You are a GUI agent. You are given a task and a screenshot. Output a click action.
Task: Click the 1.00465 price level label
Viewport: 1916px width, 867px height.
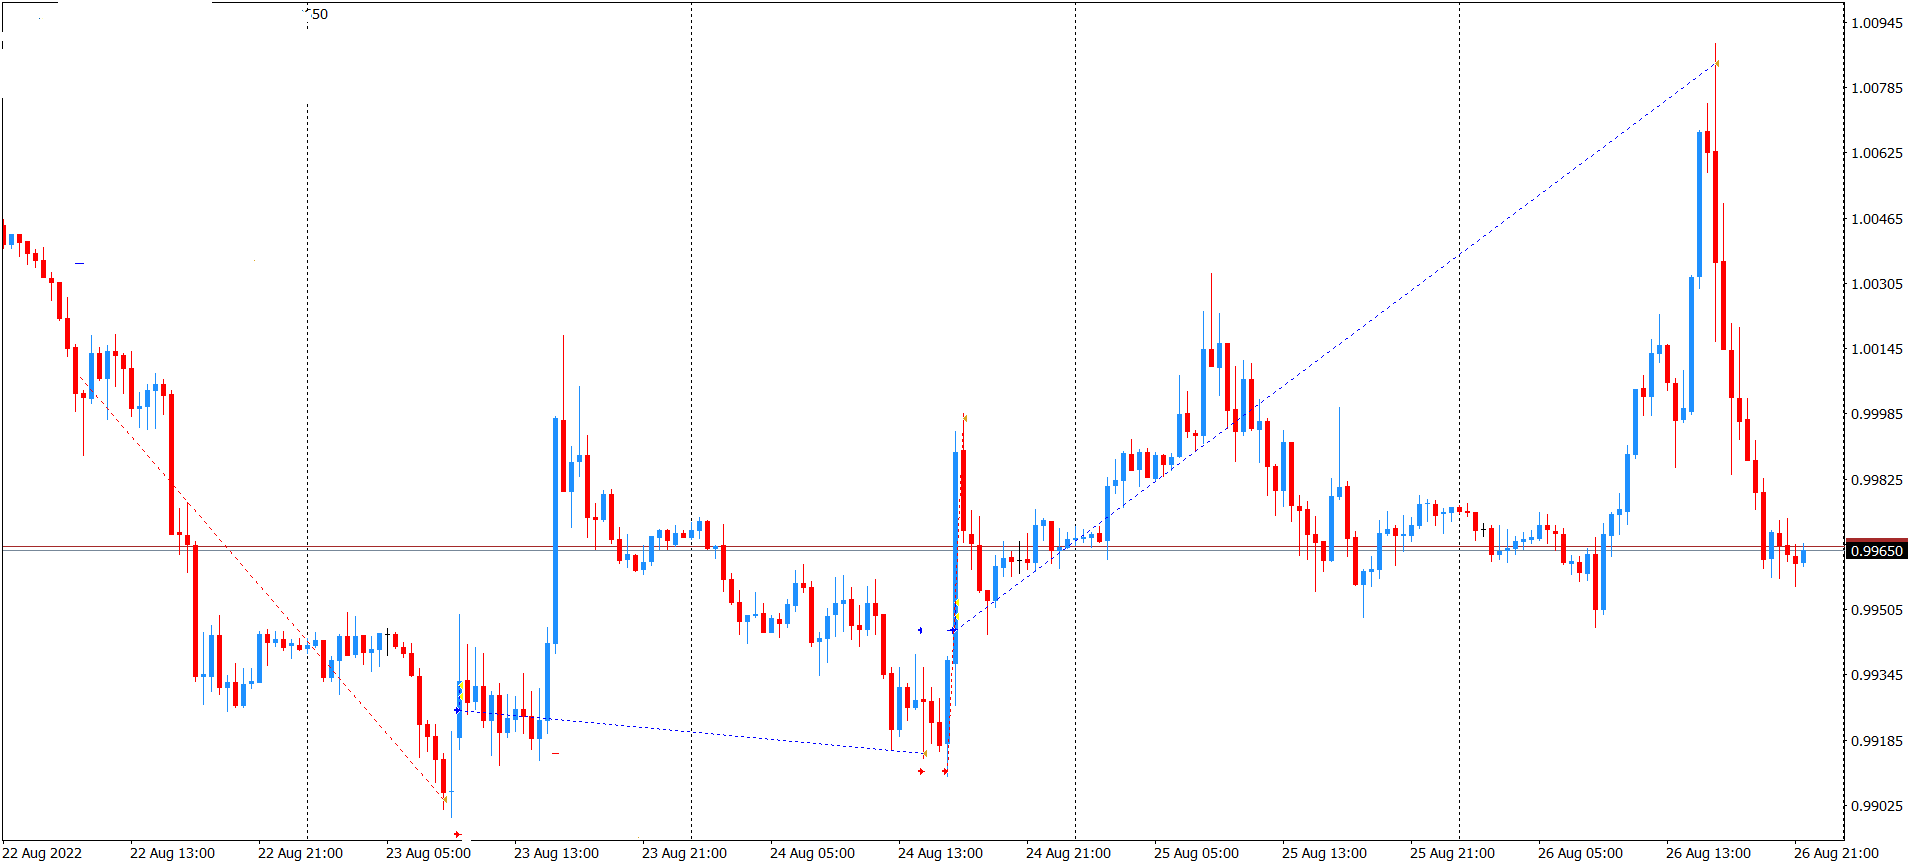pyautogui.click(x=1877, y=219)
